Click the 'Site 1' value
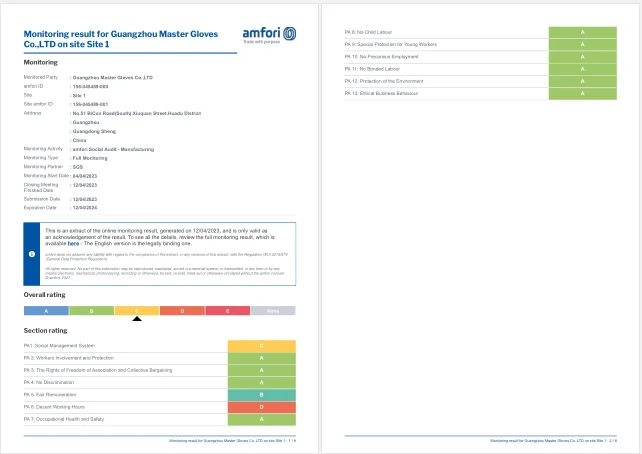The width and height of the screenshot is (642, 454). point(79,95)
